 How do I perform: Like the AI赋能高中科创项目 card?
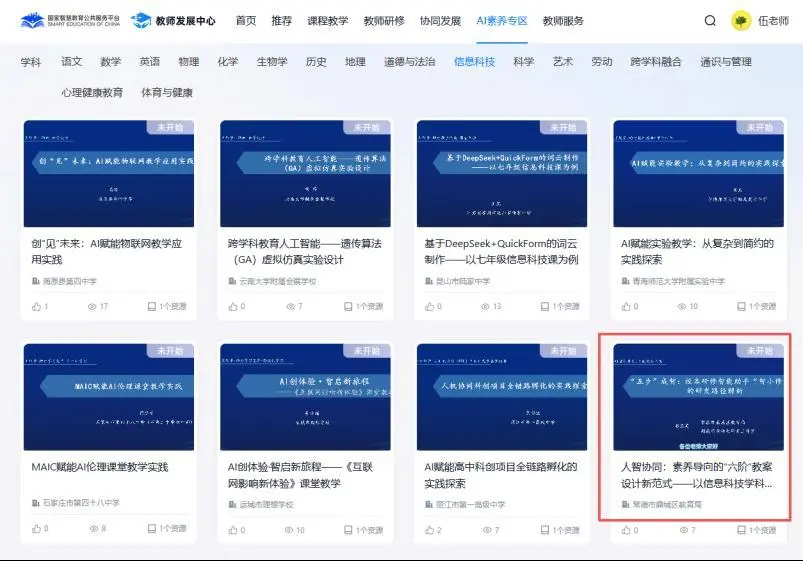point(430,530)
